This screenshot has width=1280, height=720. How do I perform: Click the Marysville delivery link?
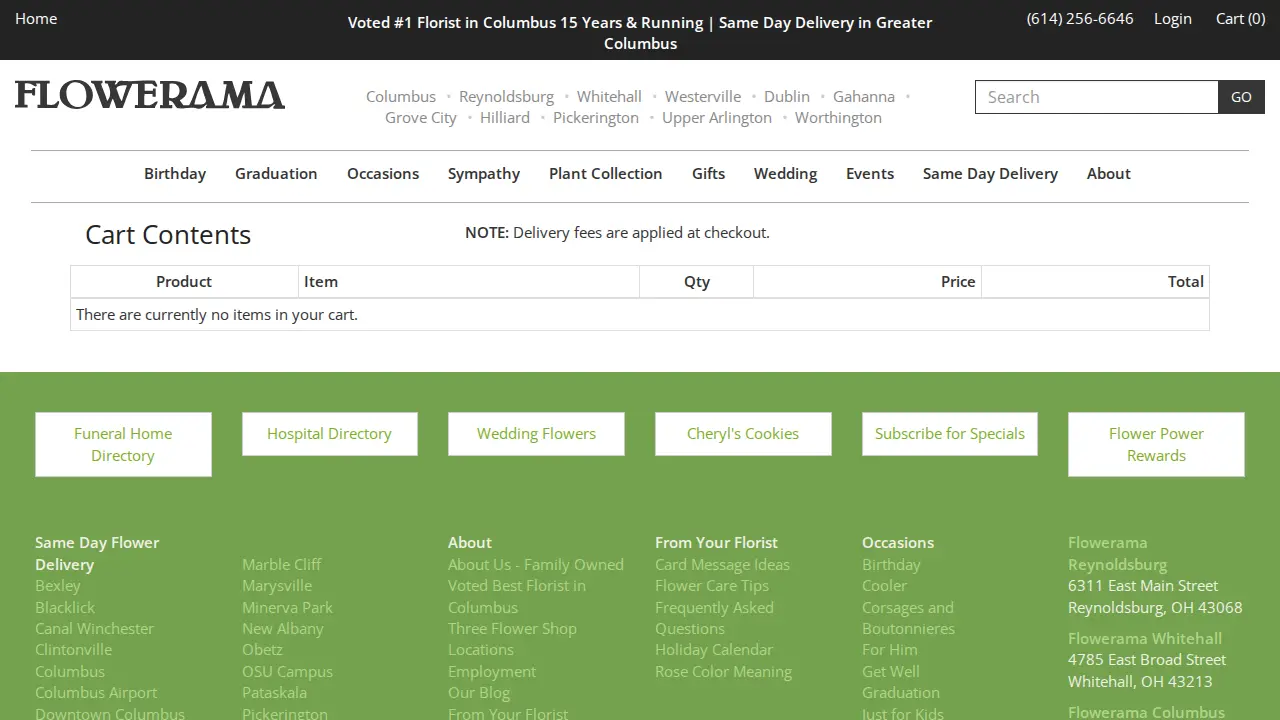tap(277, 586)
